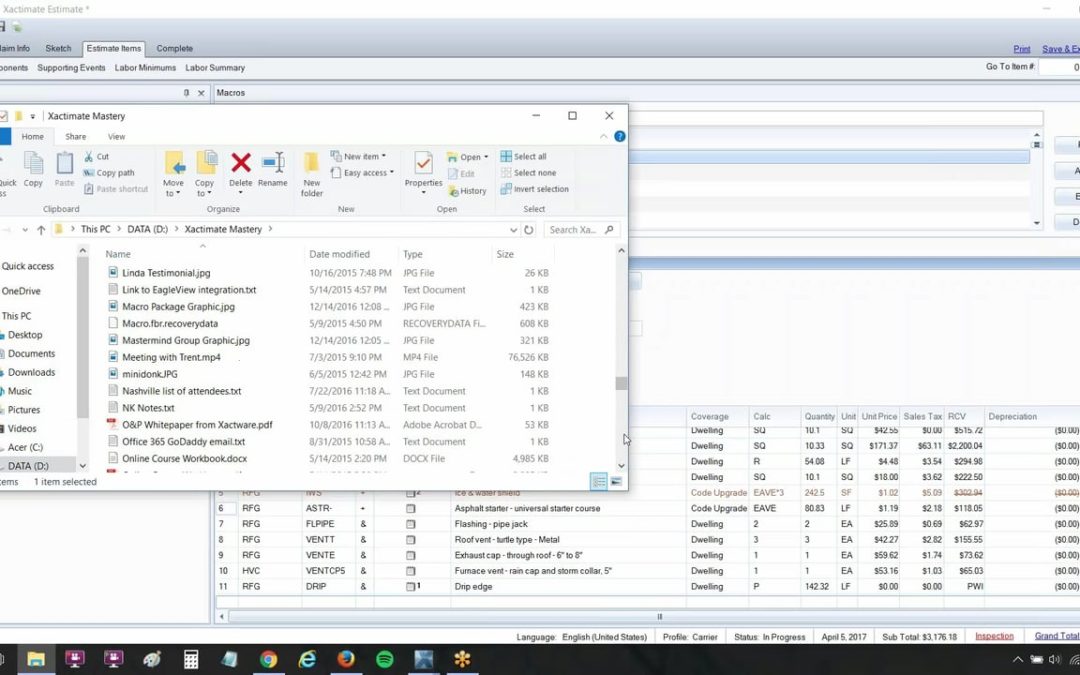
Task: Open Spotify from the taskbar
Action: tap(384, 659)
